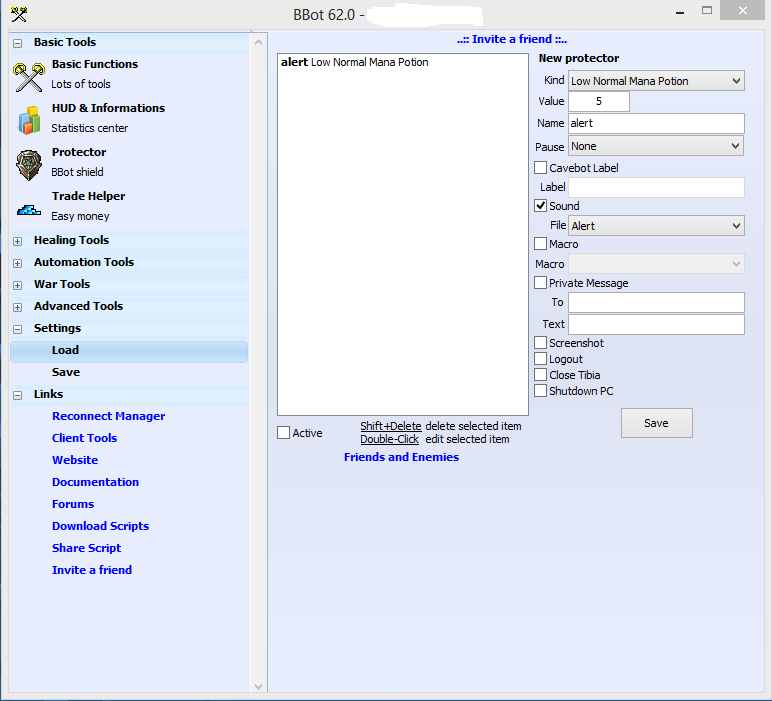Click the Name input field
Screen dimensions: 772x701
tap(656, 123)
